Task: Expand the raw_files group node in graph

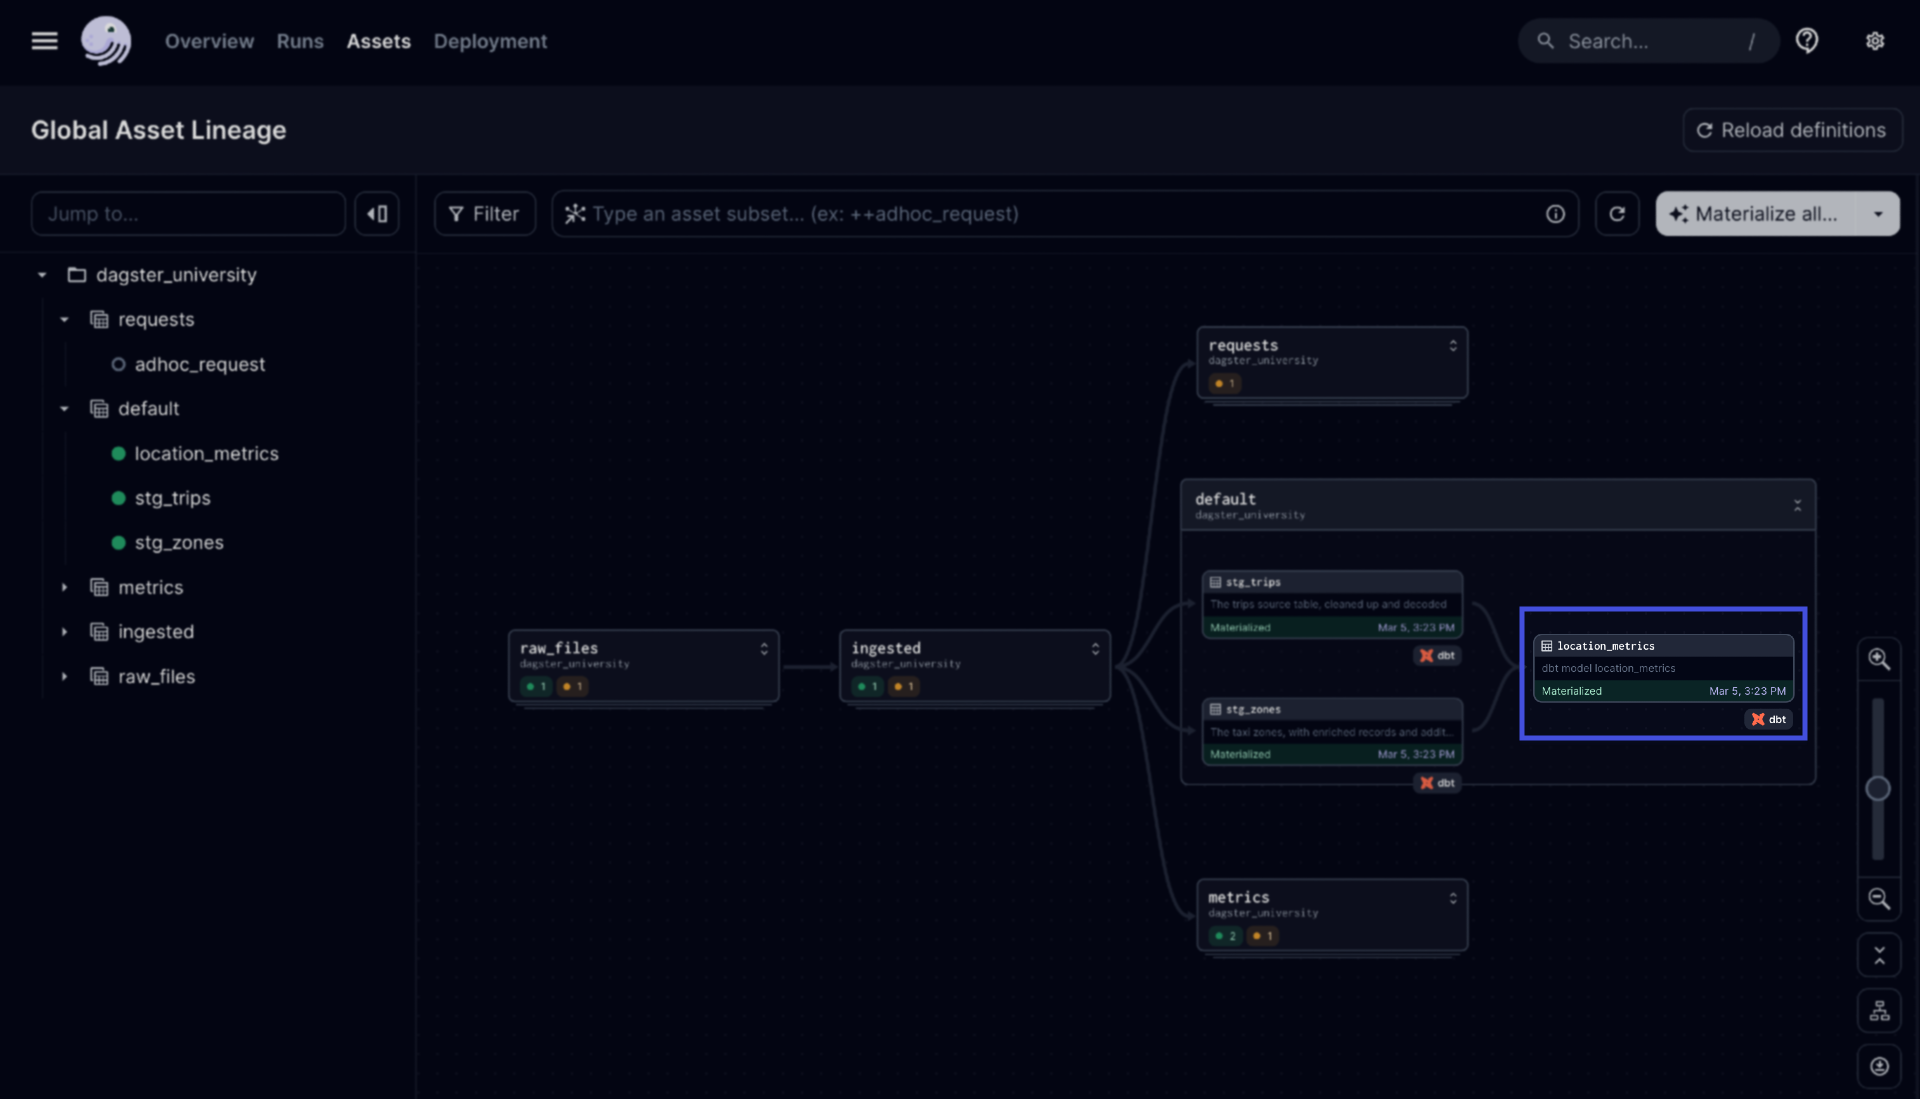Action: 764,649
